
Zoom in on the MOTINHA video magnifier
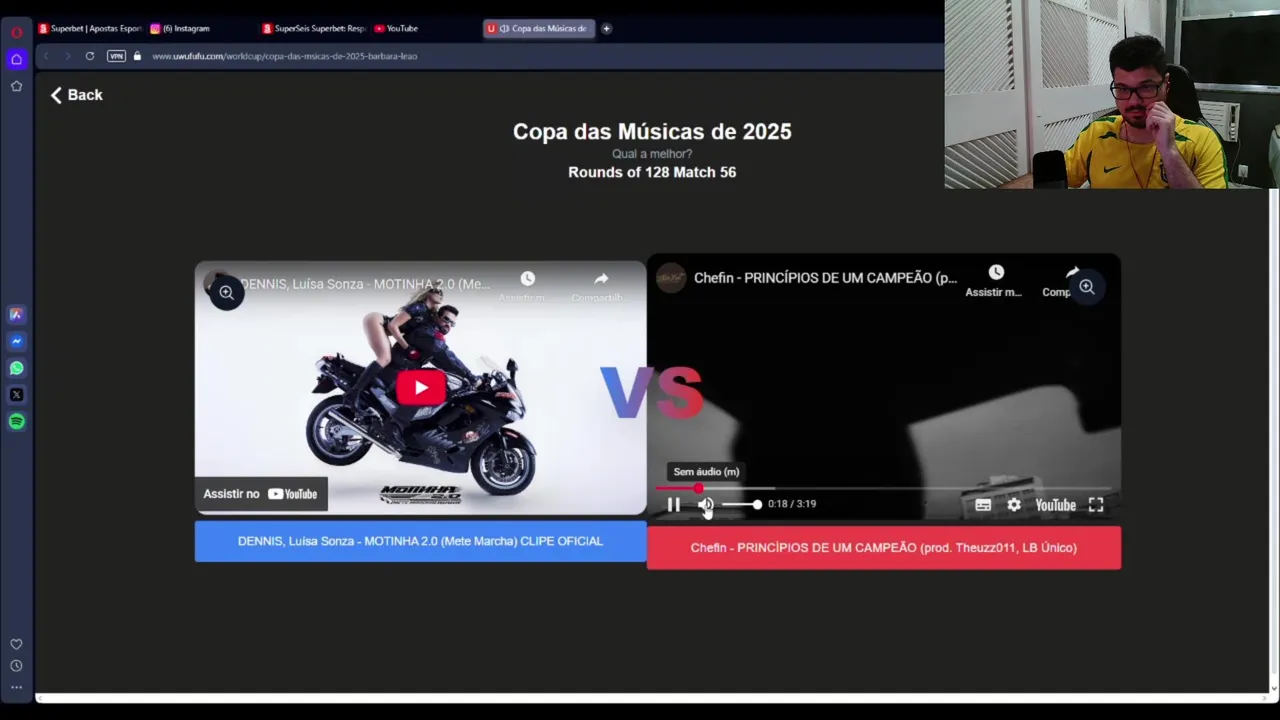227,293
